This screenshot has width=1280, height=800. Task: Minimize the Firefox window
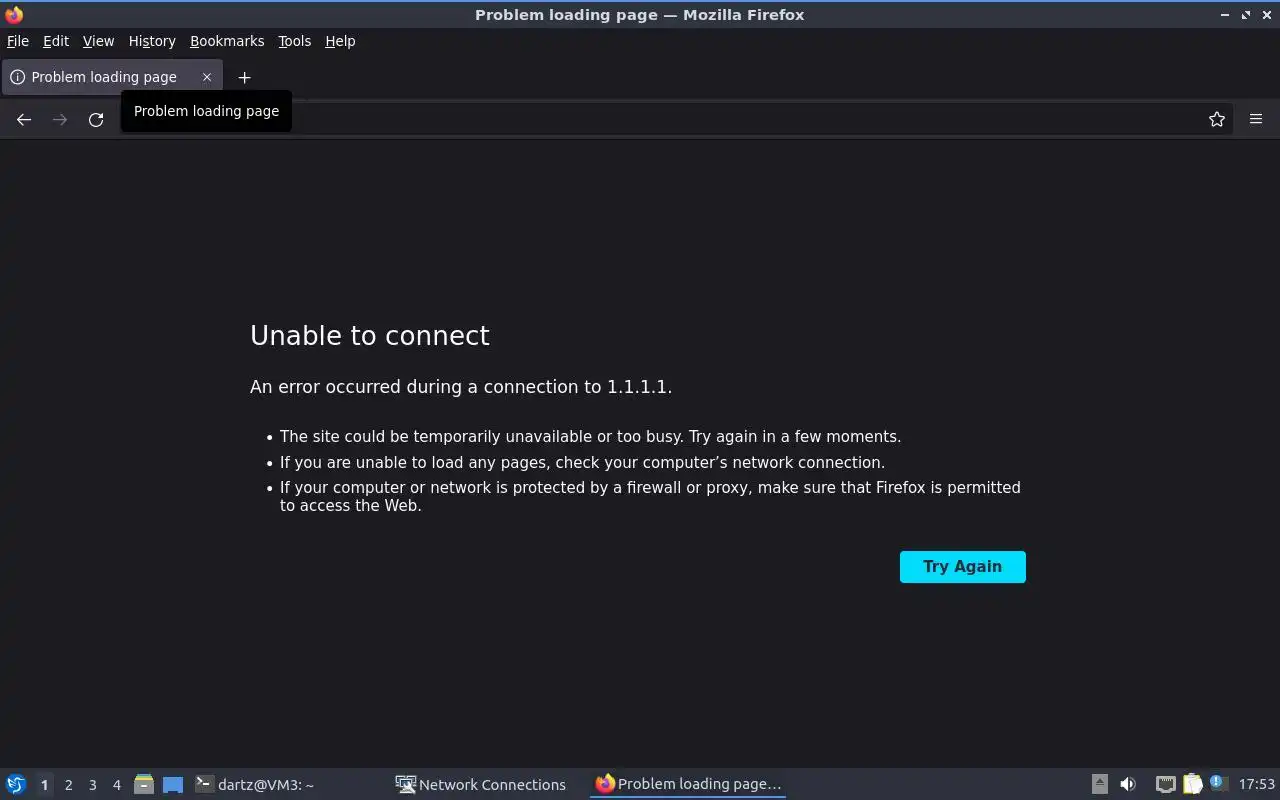pos(1225,15)
